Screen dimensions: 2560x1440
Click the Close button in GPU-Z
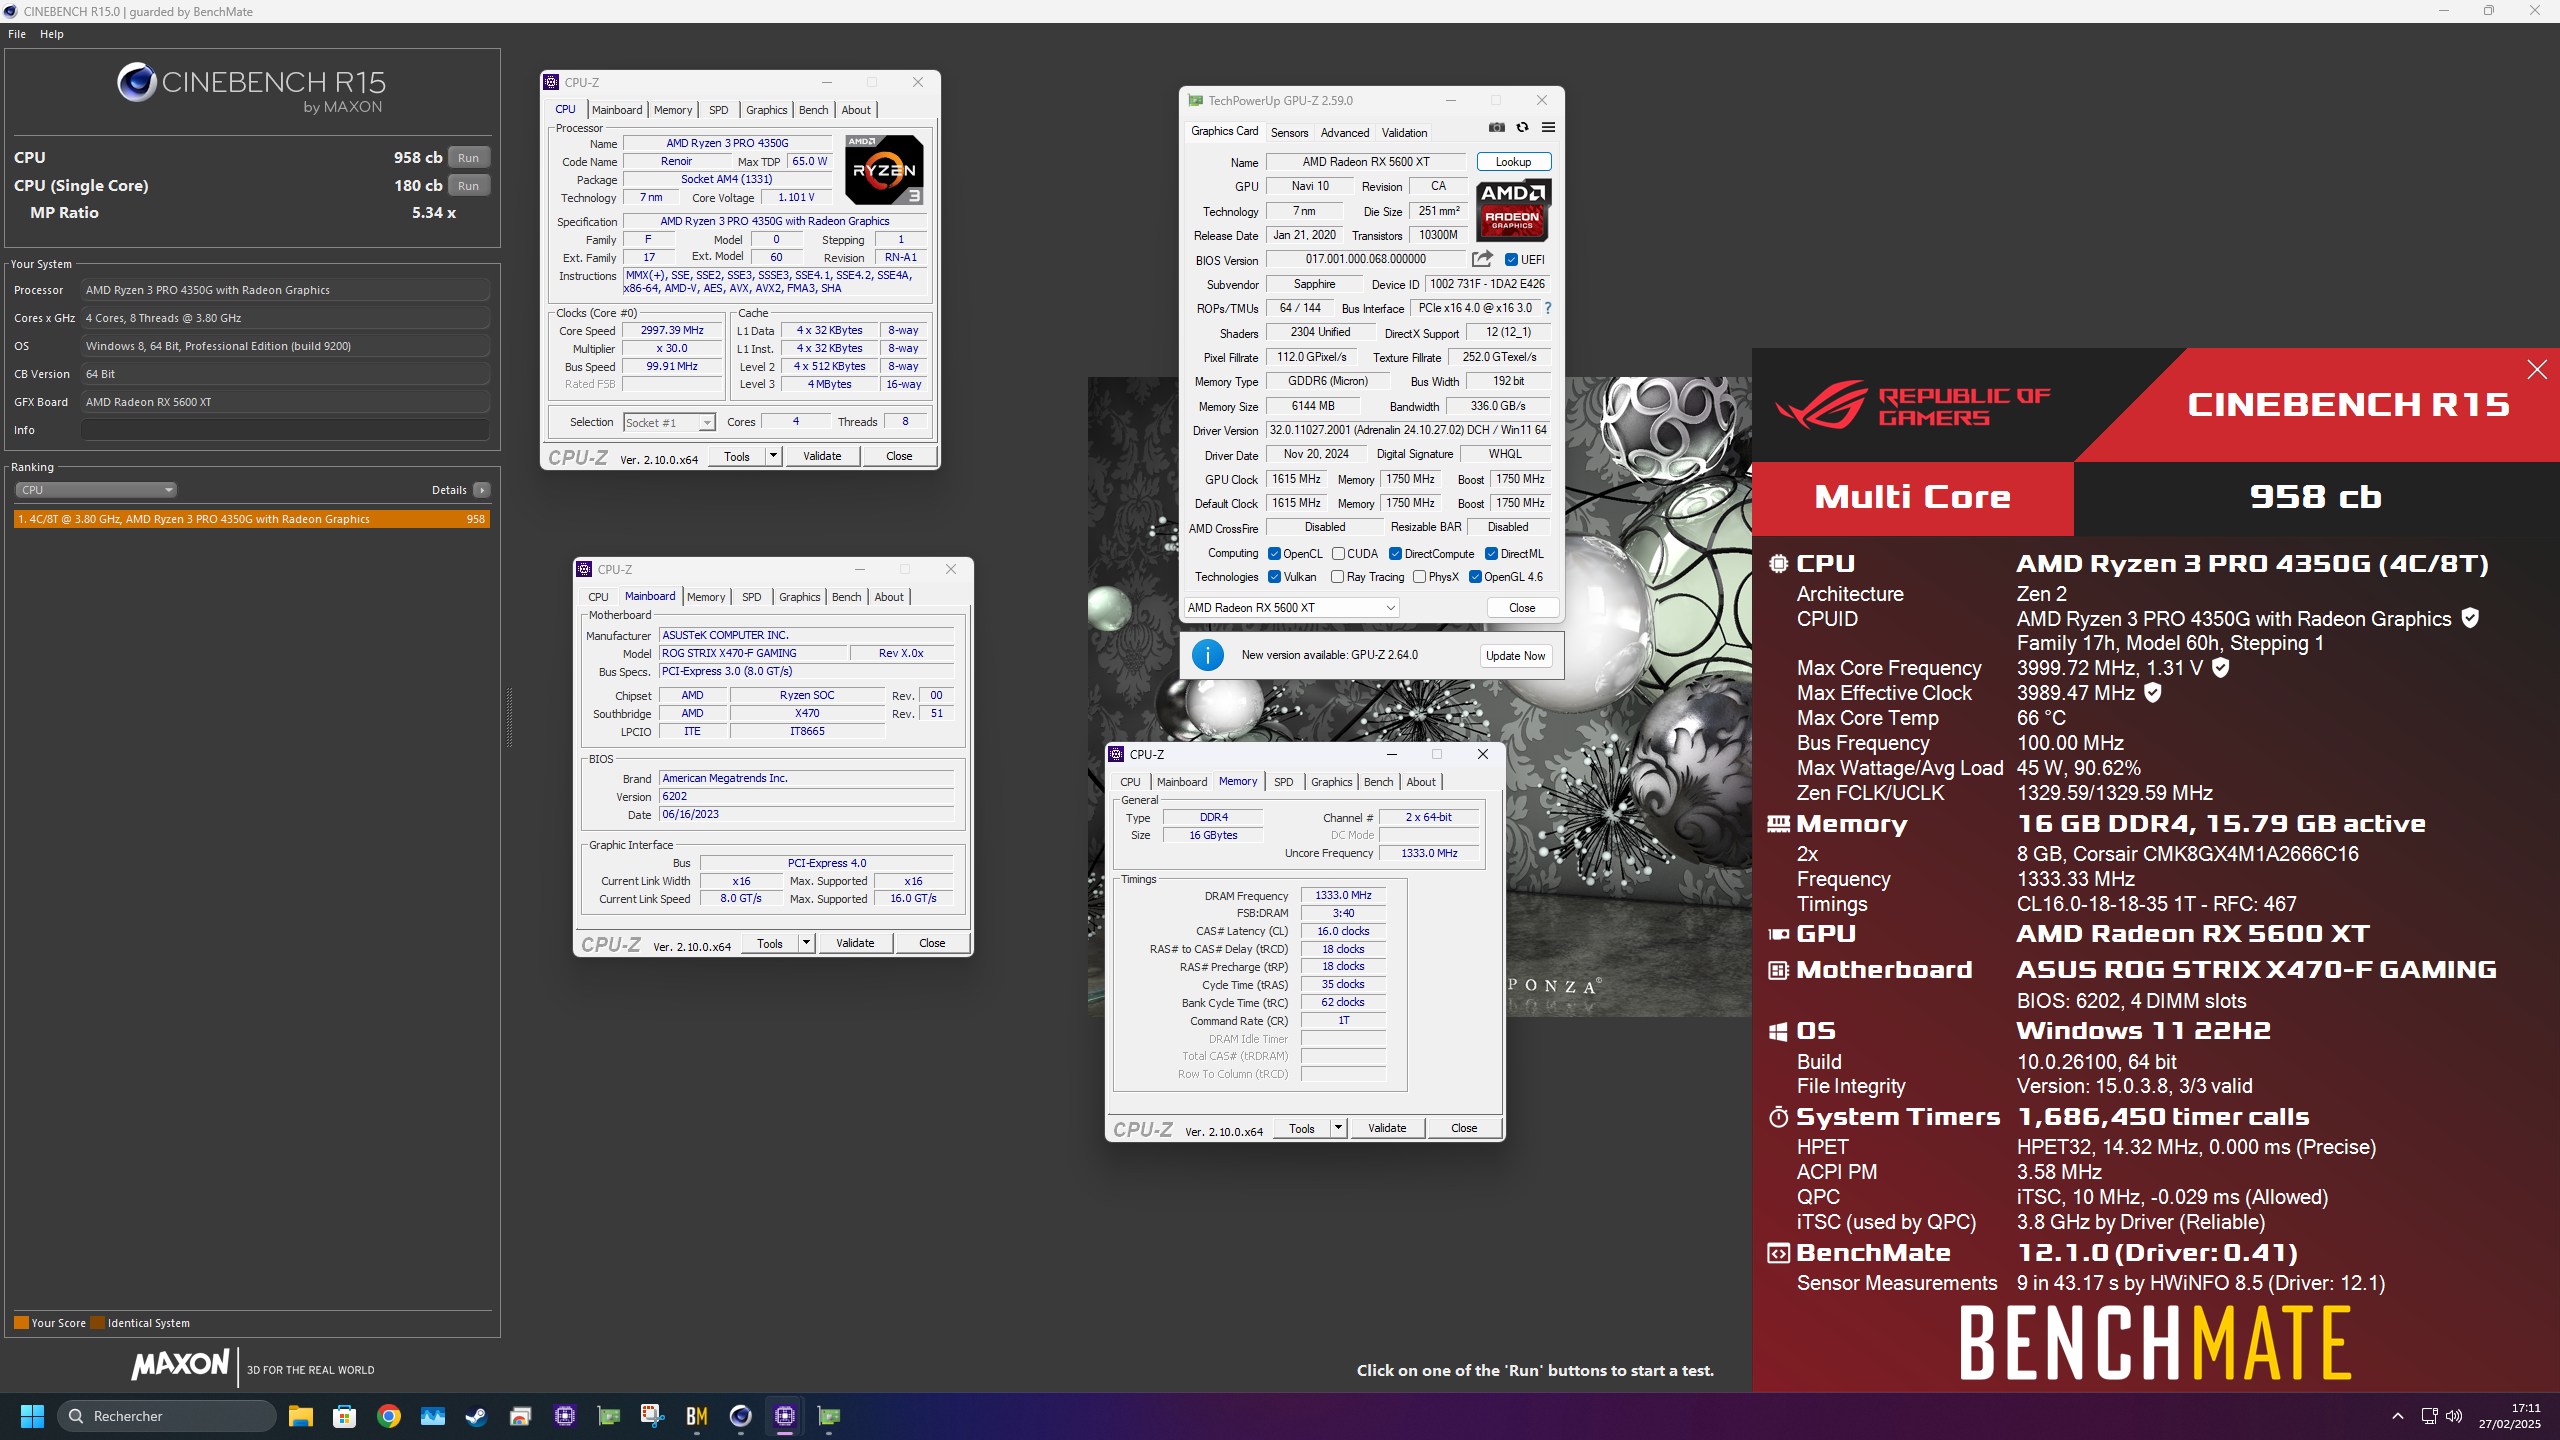pos(1522,608)
